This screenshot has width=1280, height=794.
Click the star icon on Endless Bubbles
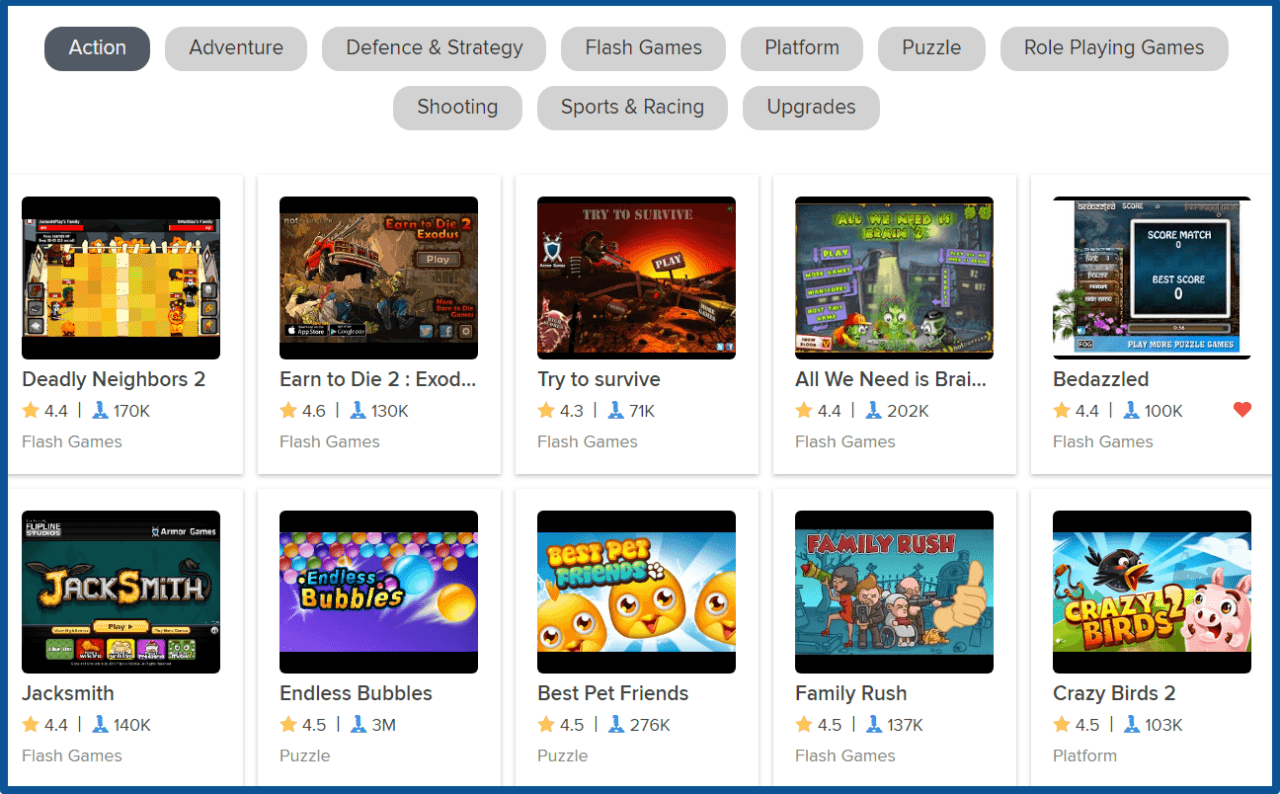tap(289, 724)
